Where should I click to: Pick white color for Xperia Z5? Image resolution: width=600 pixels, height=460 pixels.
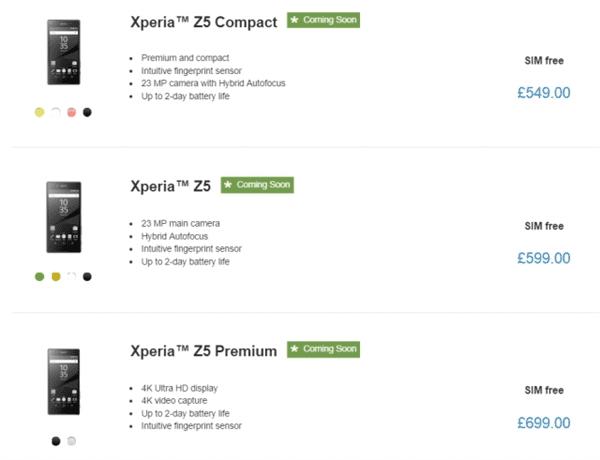click(x=71, y=276)
